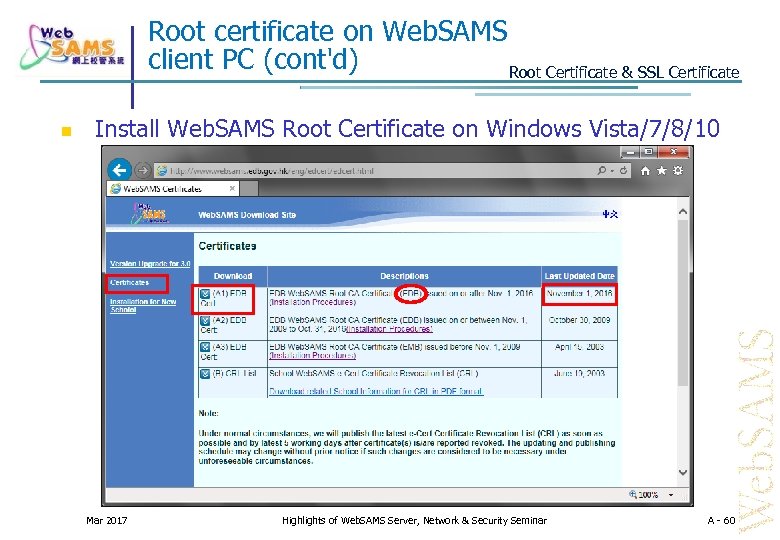Open the zoom level dropdown arrow
780x540 pixels.
671,495
